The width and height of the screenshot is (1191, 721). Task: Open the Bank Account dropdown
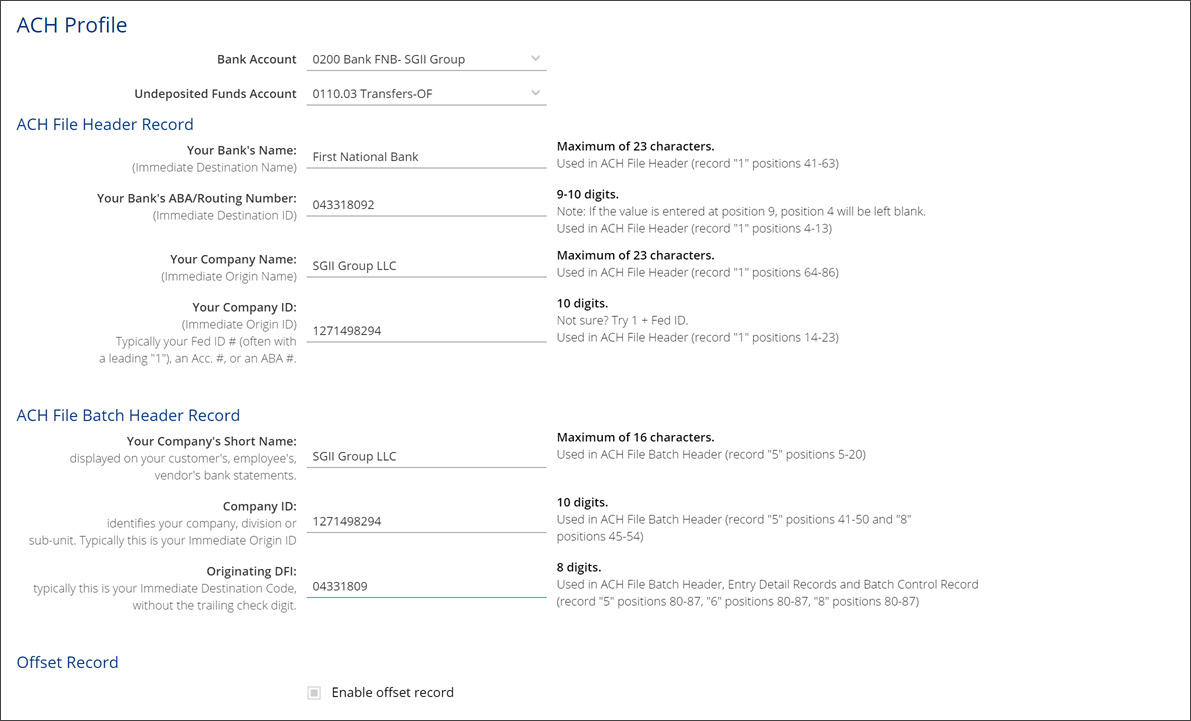[426, 59]
